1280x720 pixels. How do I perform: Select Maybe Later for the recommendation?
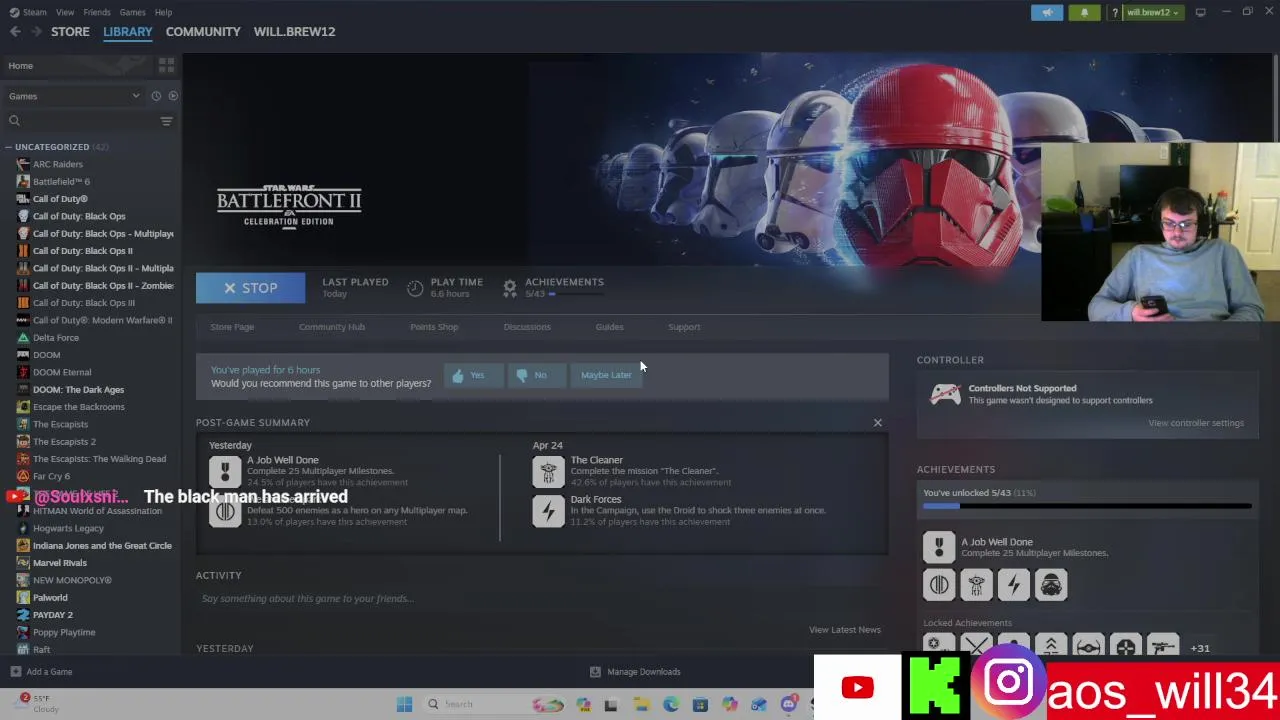606,375
